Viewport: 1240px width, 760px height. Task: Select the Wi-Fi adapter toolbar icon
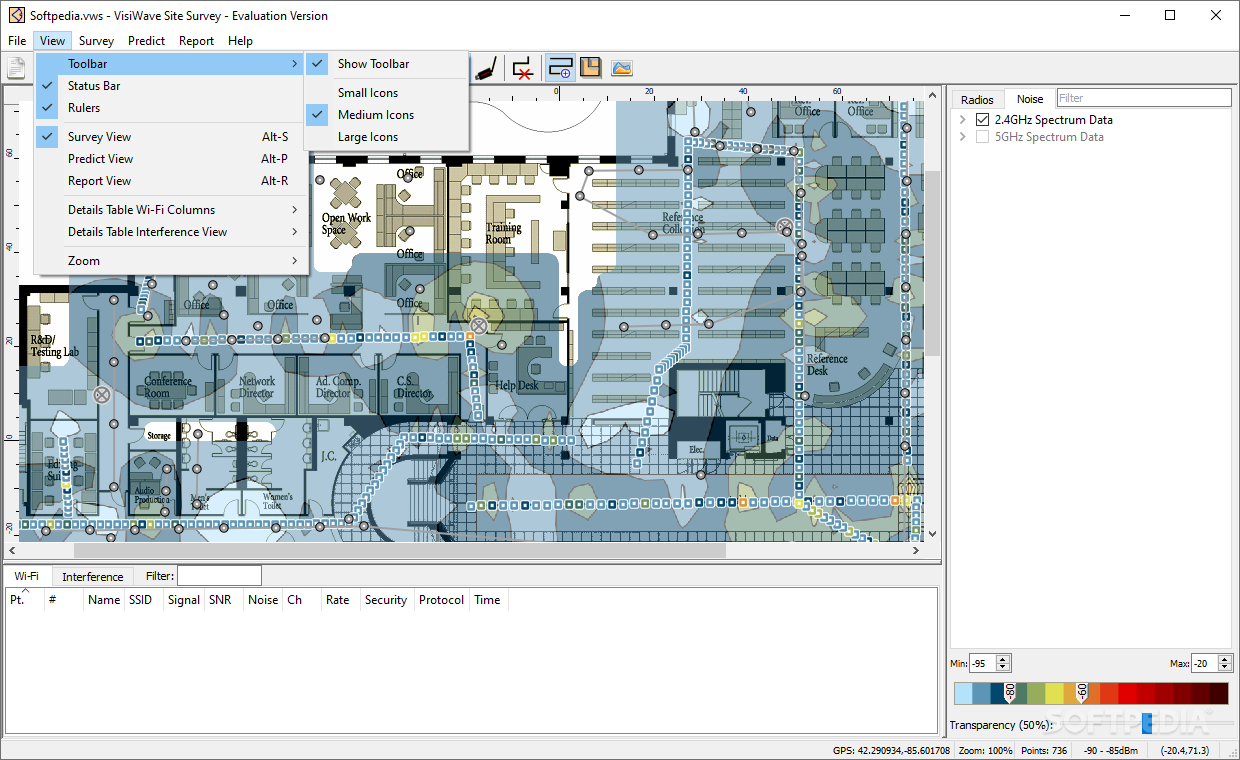click(x=485, y=68)
